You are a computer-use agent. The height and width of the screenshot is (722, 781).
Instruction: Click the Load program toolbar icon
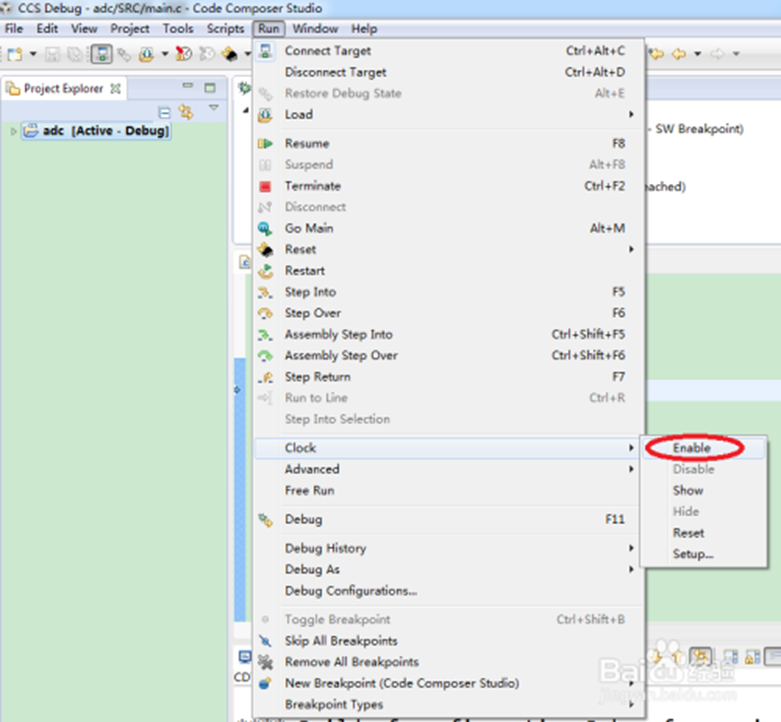pyautogui.click(x=146, y=54)
